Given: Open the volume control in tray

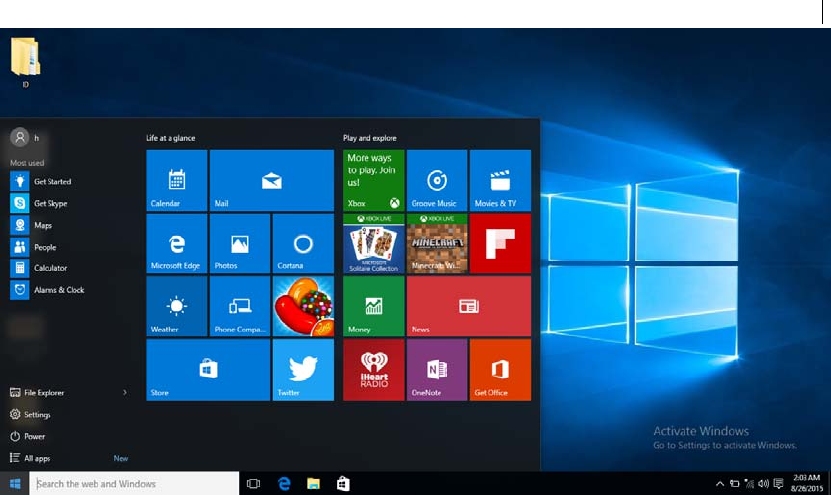Looking at the screenshot, I should point(763,483).
